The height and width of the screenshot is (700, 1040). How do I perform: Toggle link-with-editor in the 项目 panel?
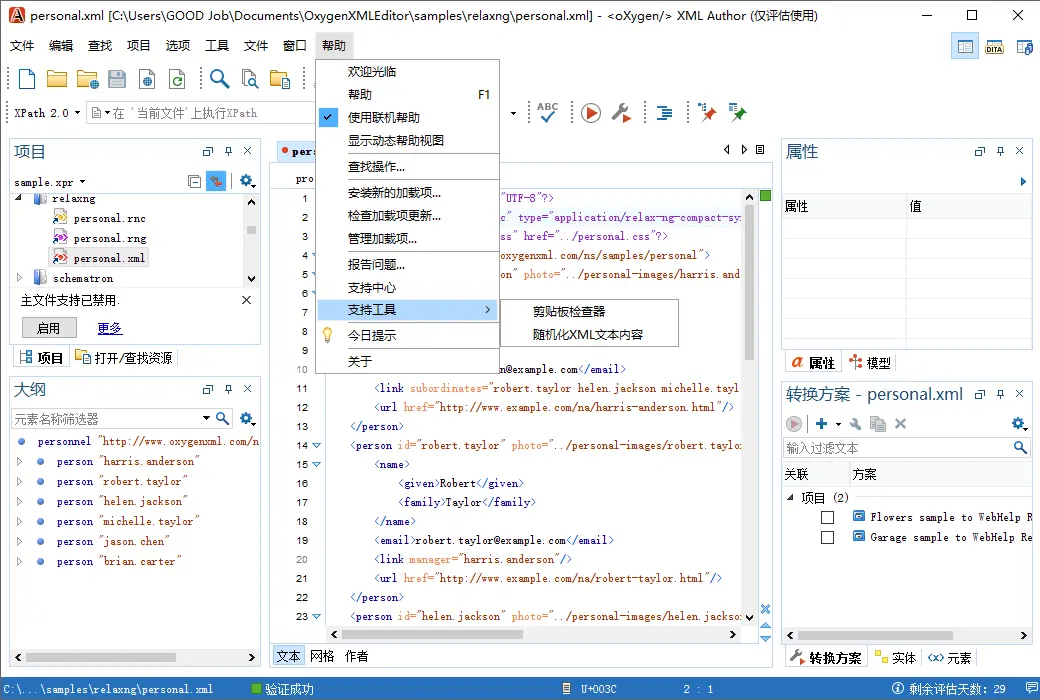coord(216,181)
